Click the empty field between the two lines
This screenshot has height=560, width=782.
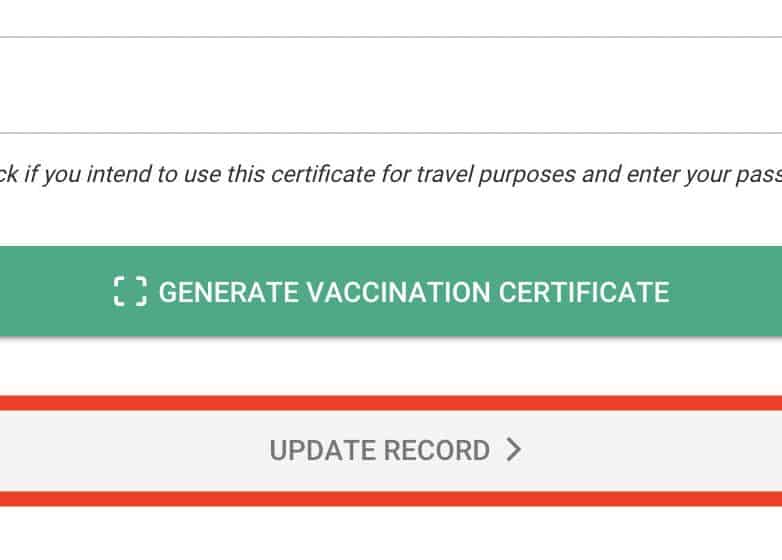pos(391,86)
